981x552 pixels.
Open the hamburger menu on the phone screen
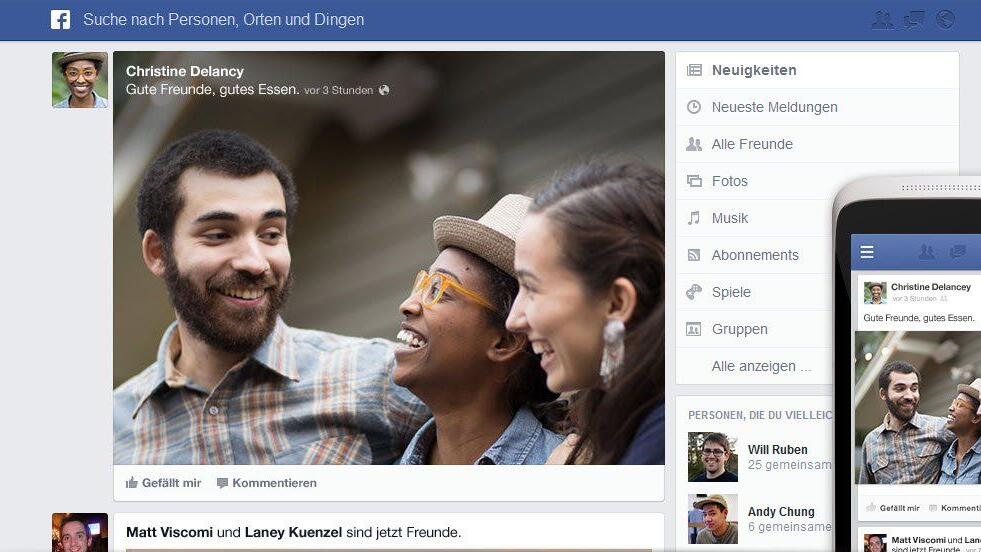(x=867, y=252)
